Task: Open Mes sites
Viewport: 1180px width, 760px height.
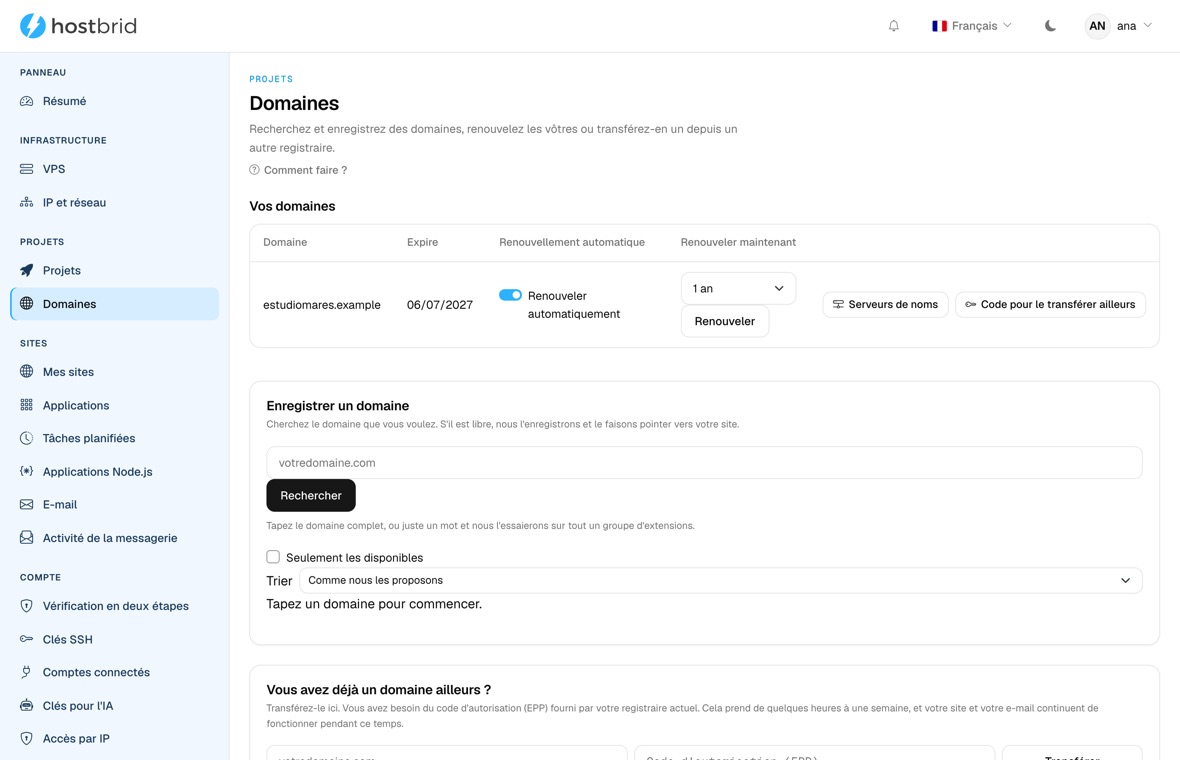Action: 114,372
